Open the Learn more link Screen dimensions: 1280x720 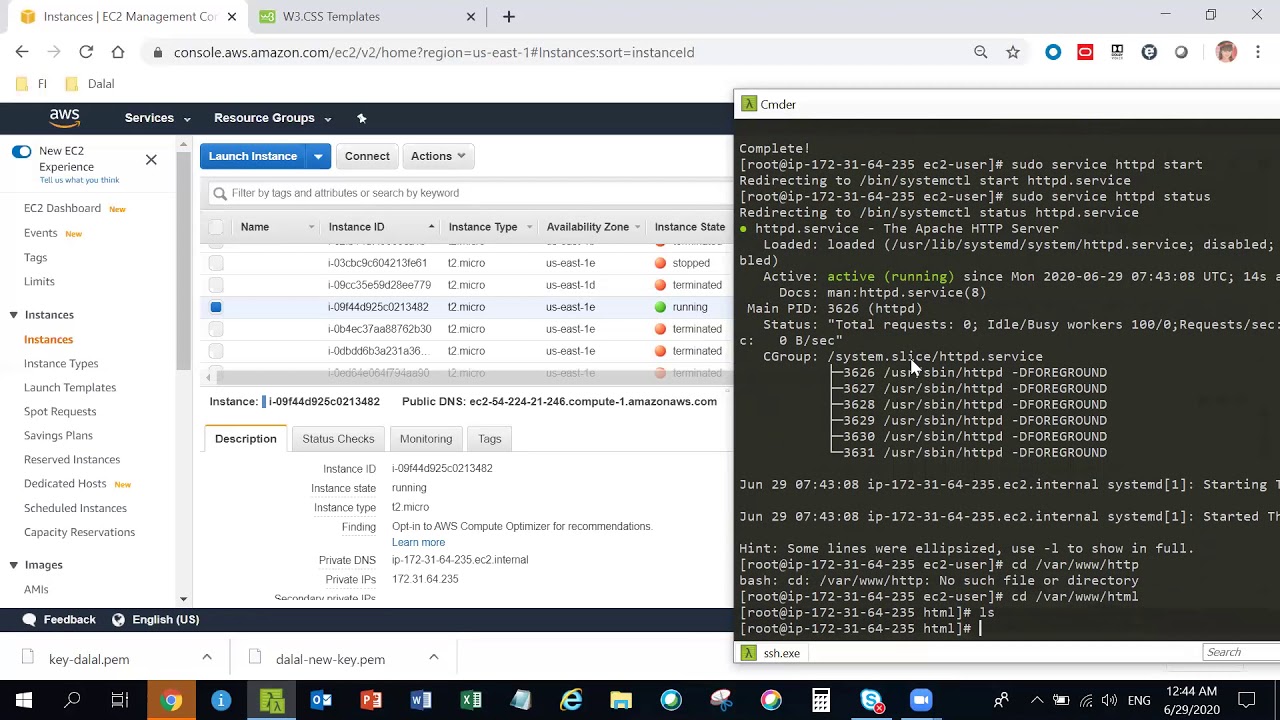tap(418, 542)
